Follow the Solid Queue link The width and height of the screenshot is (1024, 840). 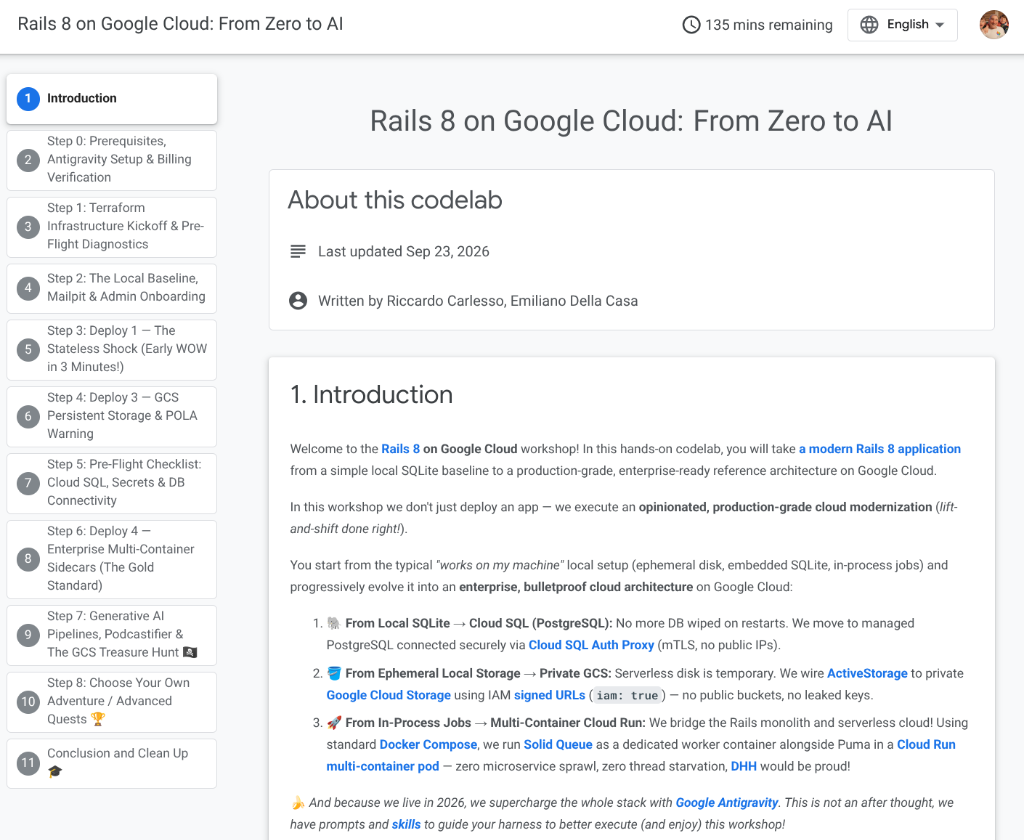pyautogui.click(x=558, y=744)
